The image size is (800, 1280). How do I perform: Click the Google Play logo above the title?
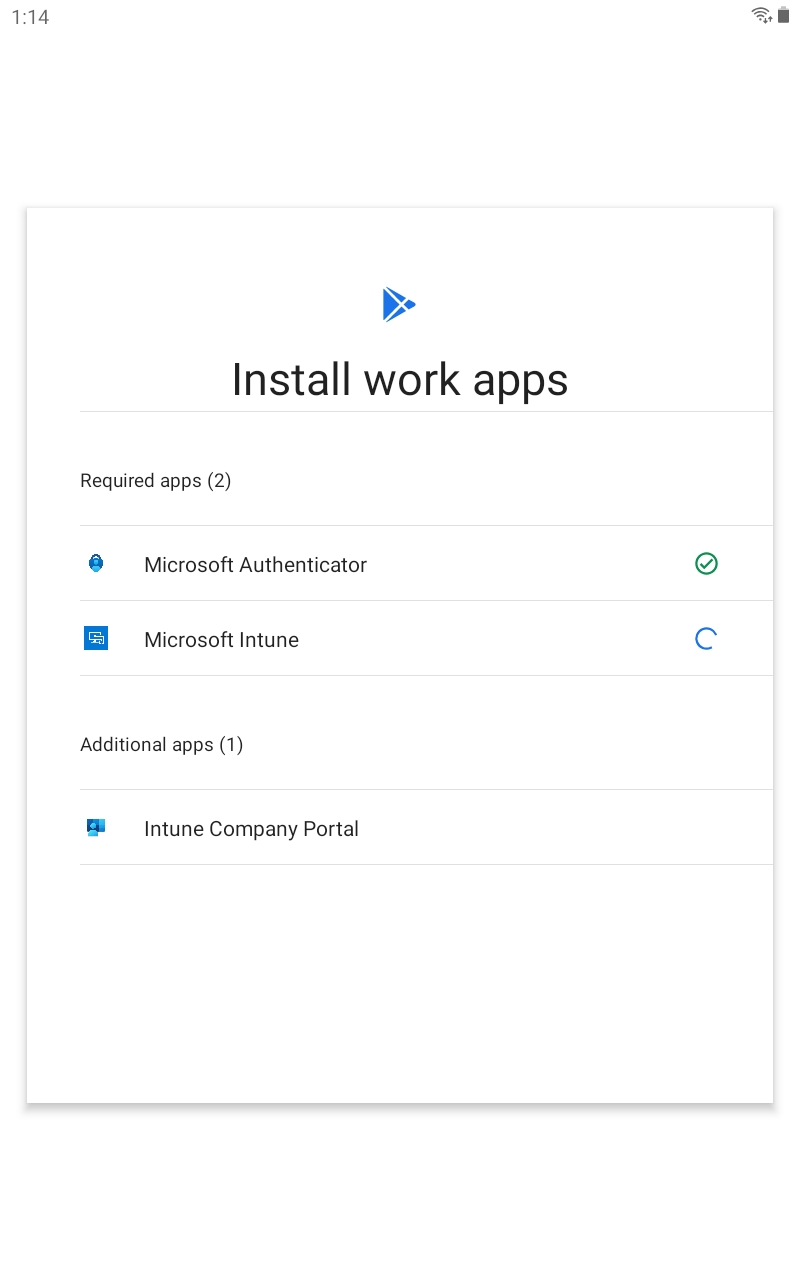pos(398,304)
